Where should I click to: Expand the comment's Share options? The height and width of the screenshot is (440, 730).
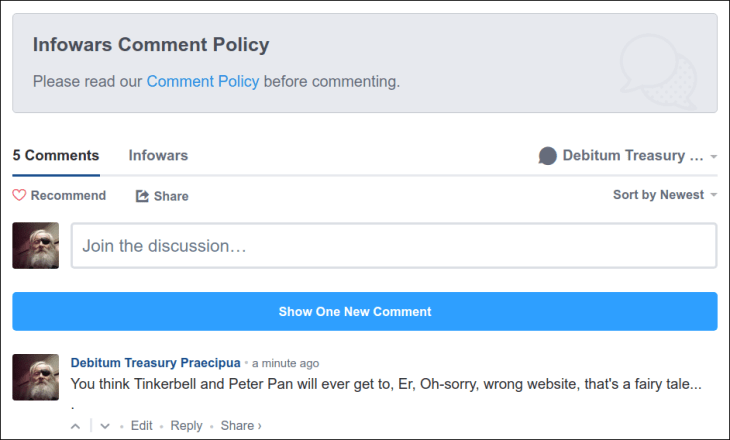(x=240, y=425)
